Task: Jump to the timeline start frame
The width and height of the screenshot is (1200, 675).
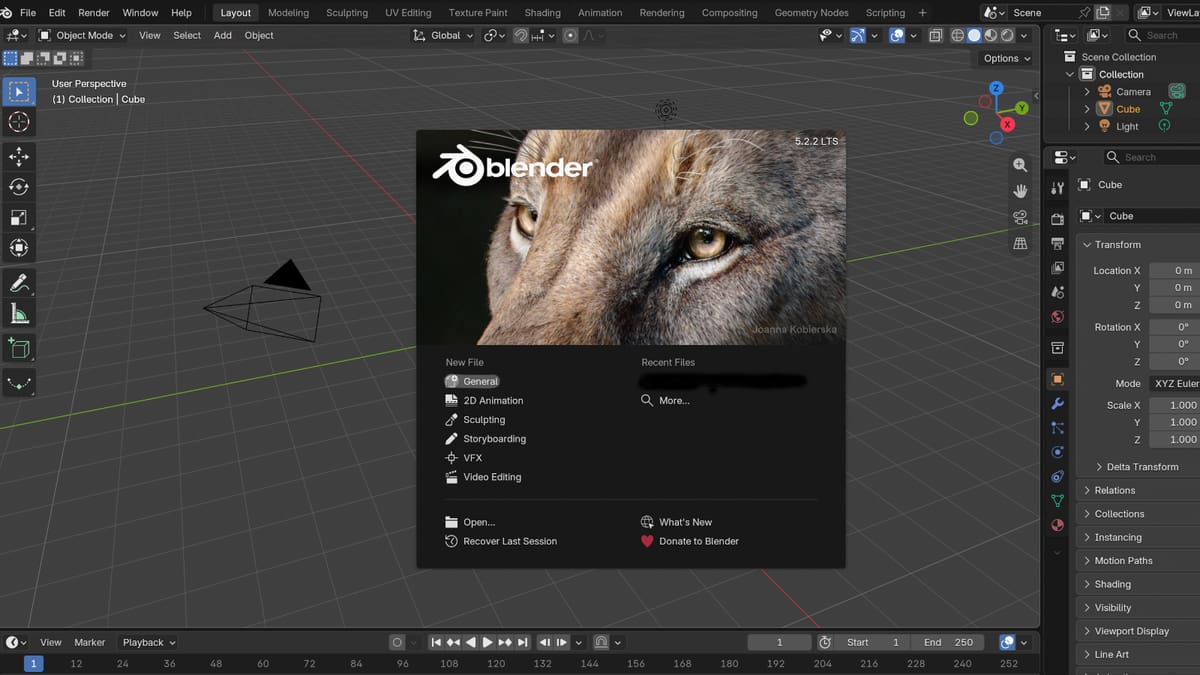Action: (436, 642)
